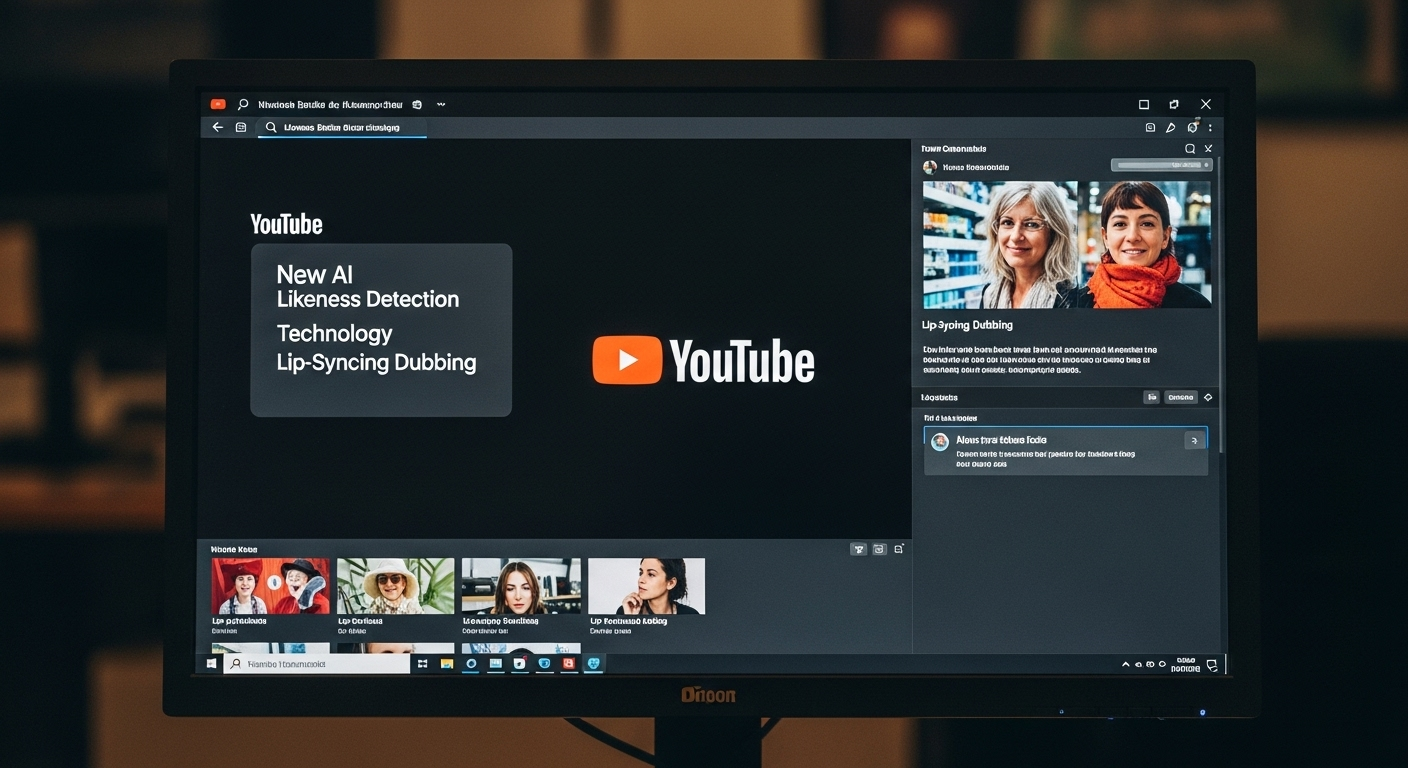
Task: Click the small icon right of the window title
Action: (417, 104)
